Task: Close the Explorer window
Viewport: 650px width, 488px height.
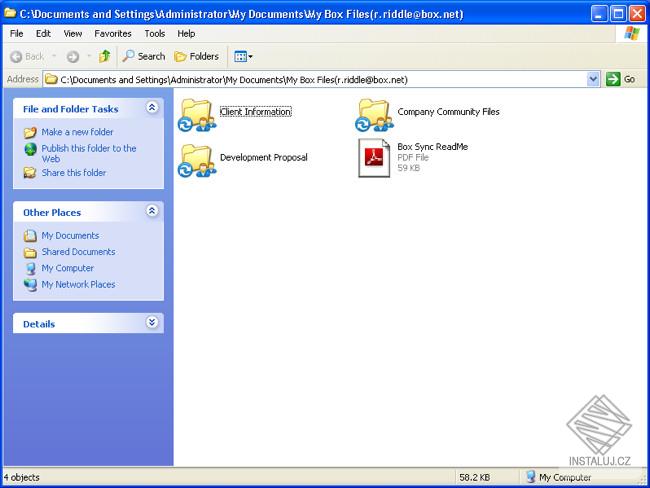Action: click(637, 14)
